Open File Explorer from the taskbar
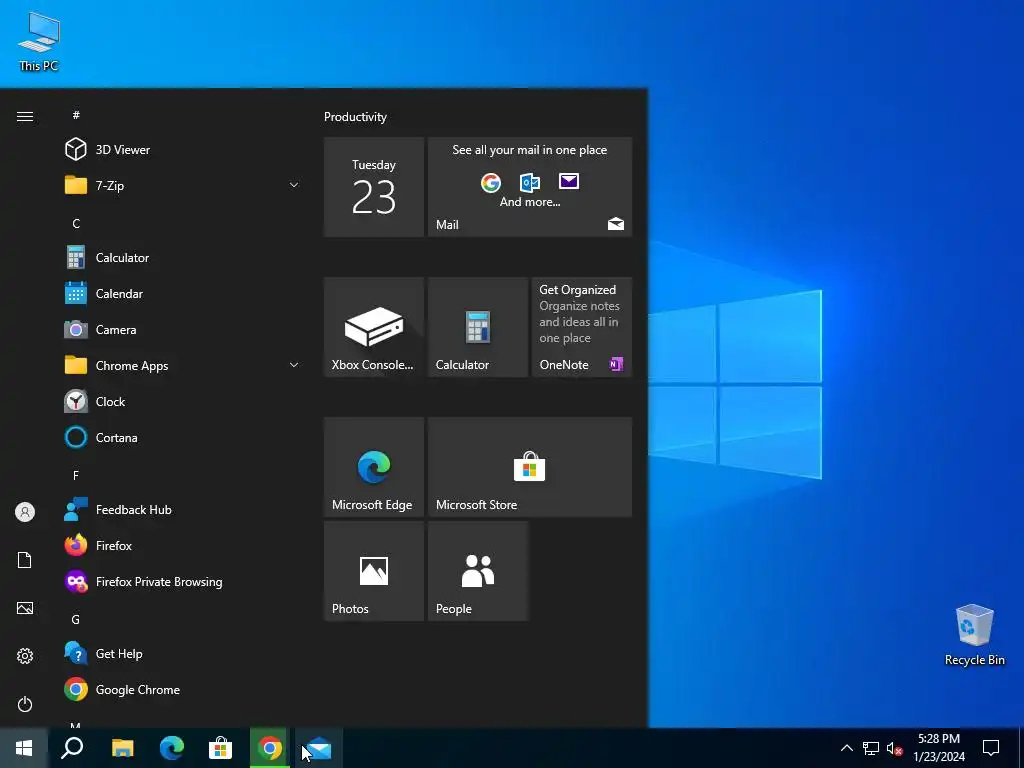1024x768 pixels. 123,748
